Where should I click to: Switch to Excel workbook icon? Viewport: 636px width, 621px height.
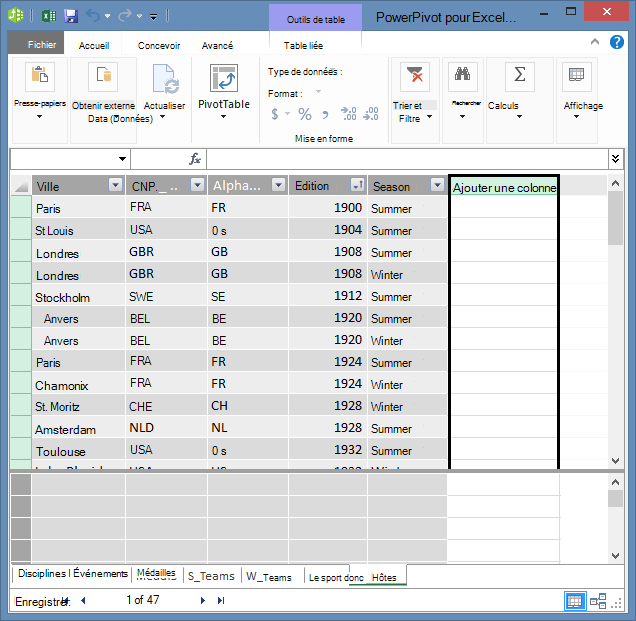point(49,16)
